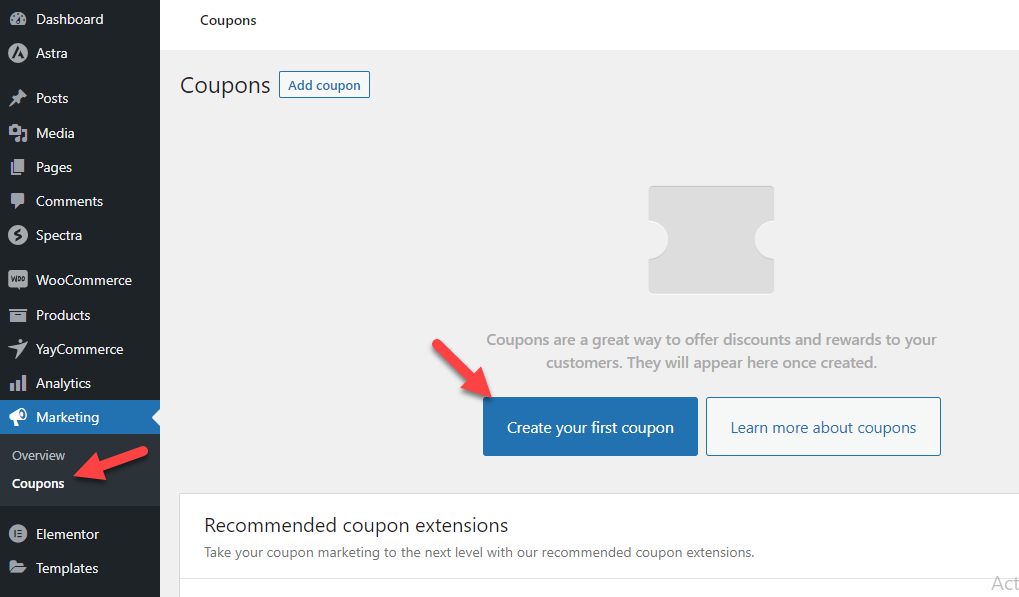This screenshot has width=1019, height=597.
Task: Open Learn more about coupons link
Action: [x=823, y=427]
